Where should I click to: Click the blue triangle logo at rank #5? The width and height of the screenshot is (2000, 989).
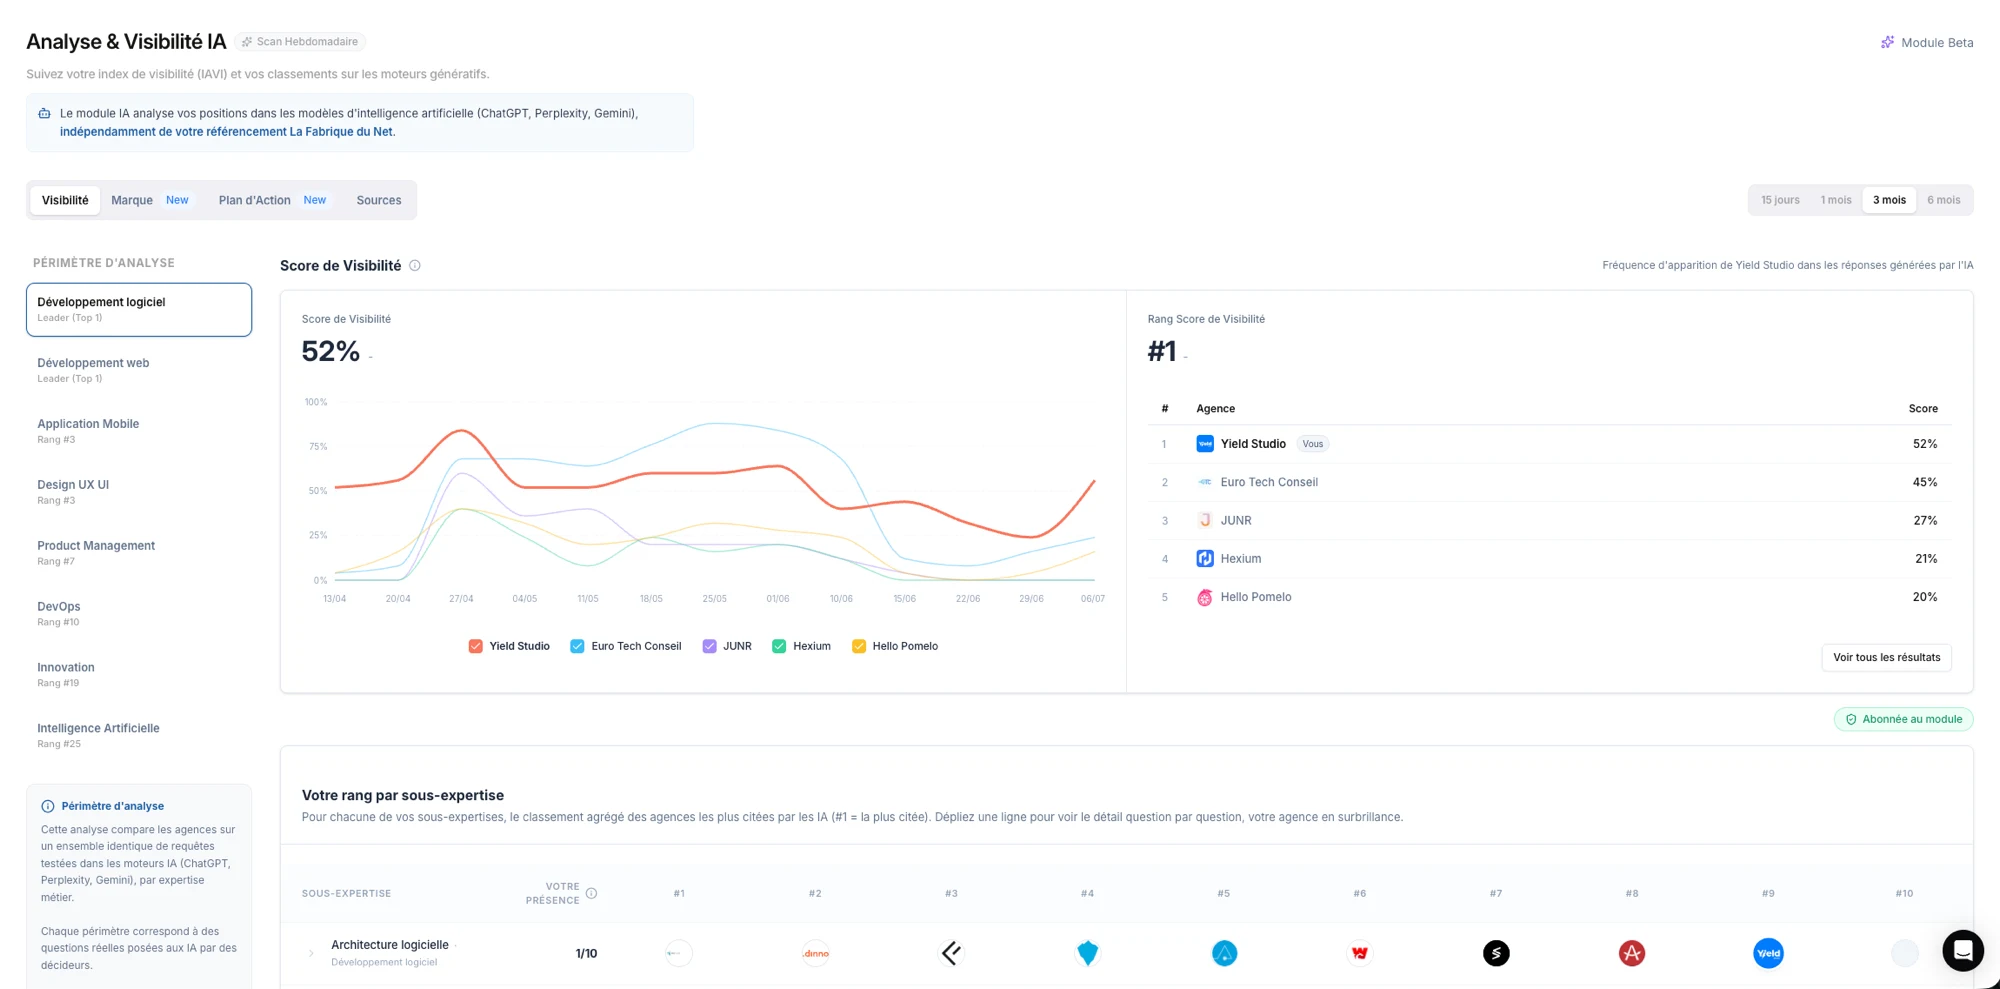coord(1224,953)
